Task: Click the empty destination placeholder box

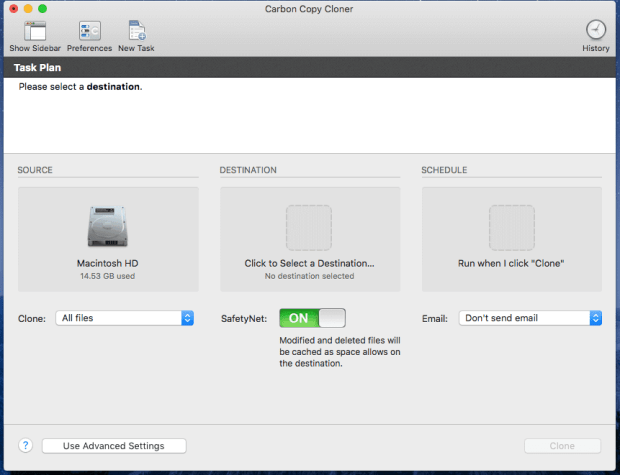Action: click(309, 227)
